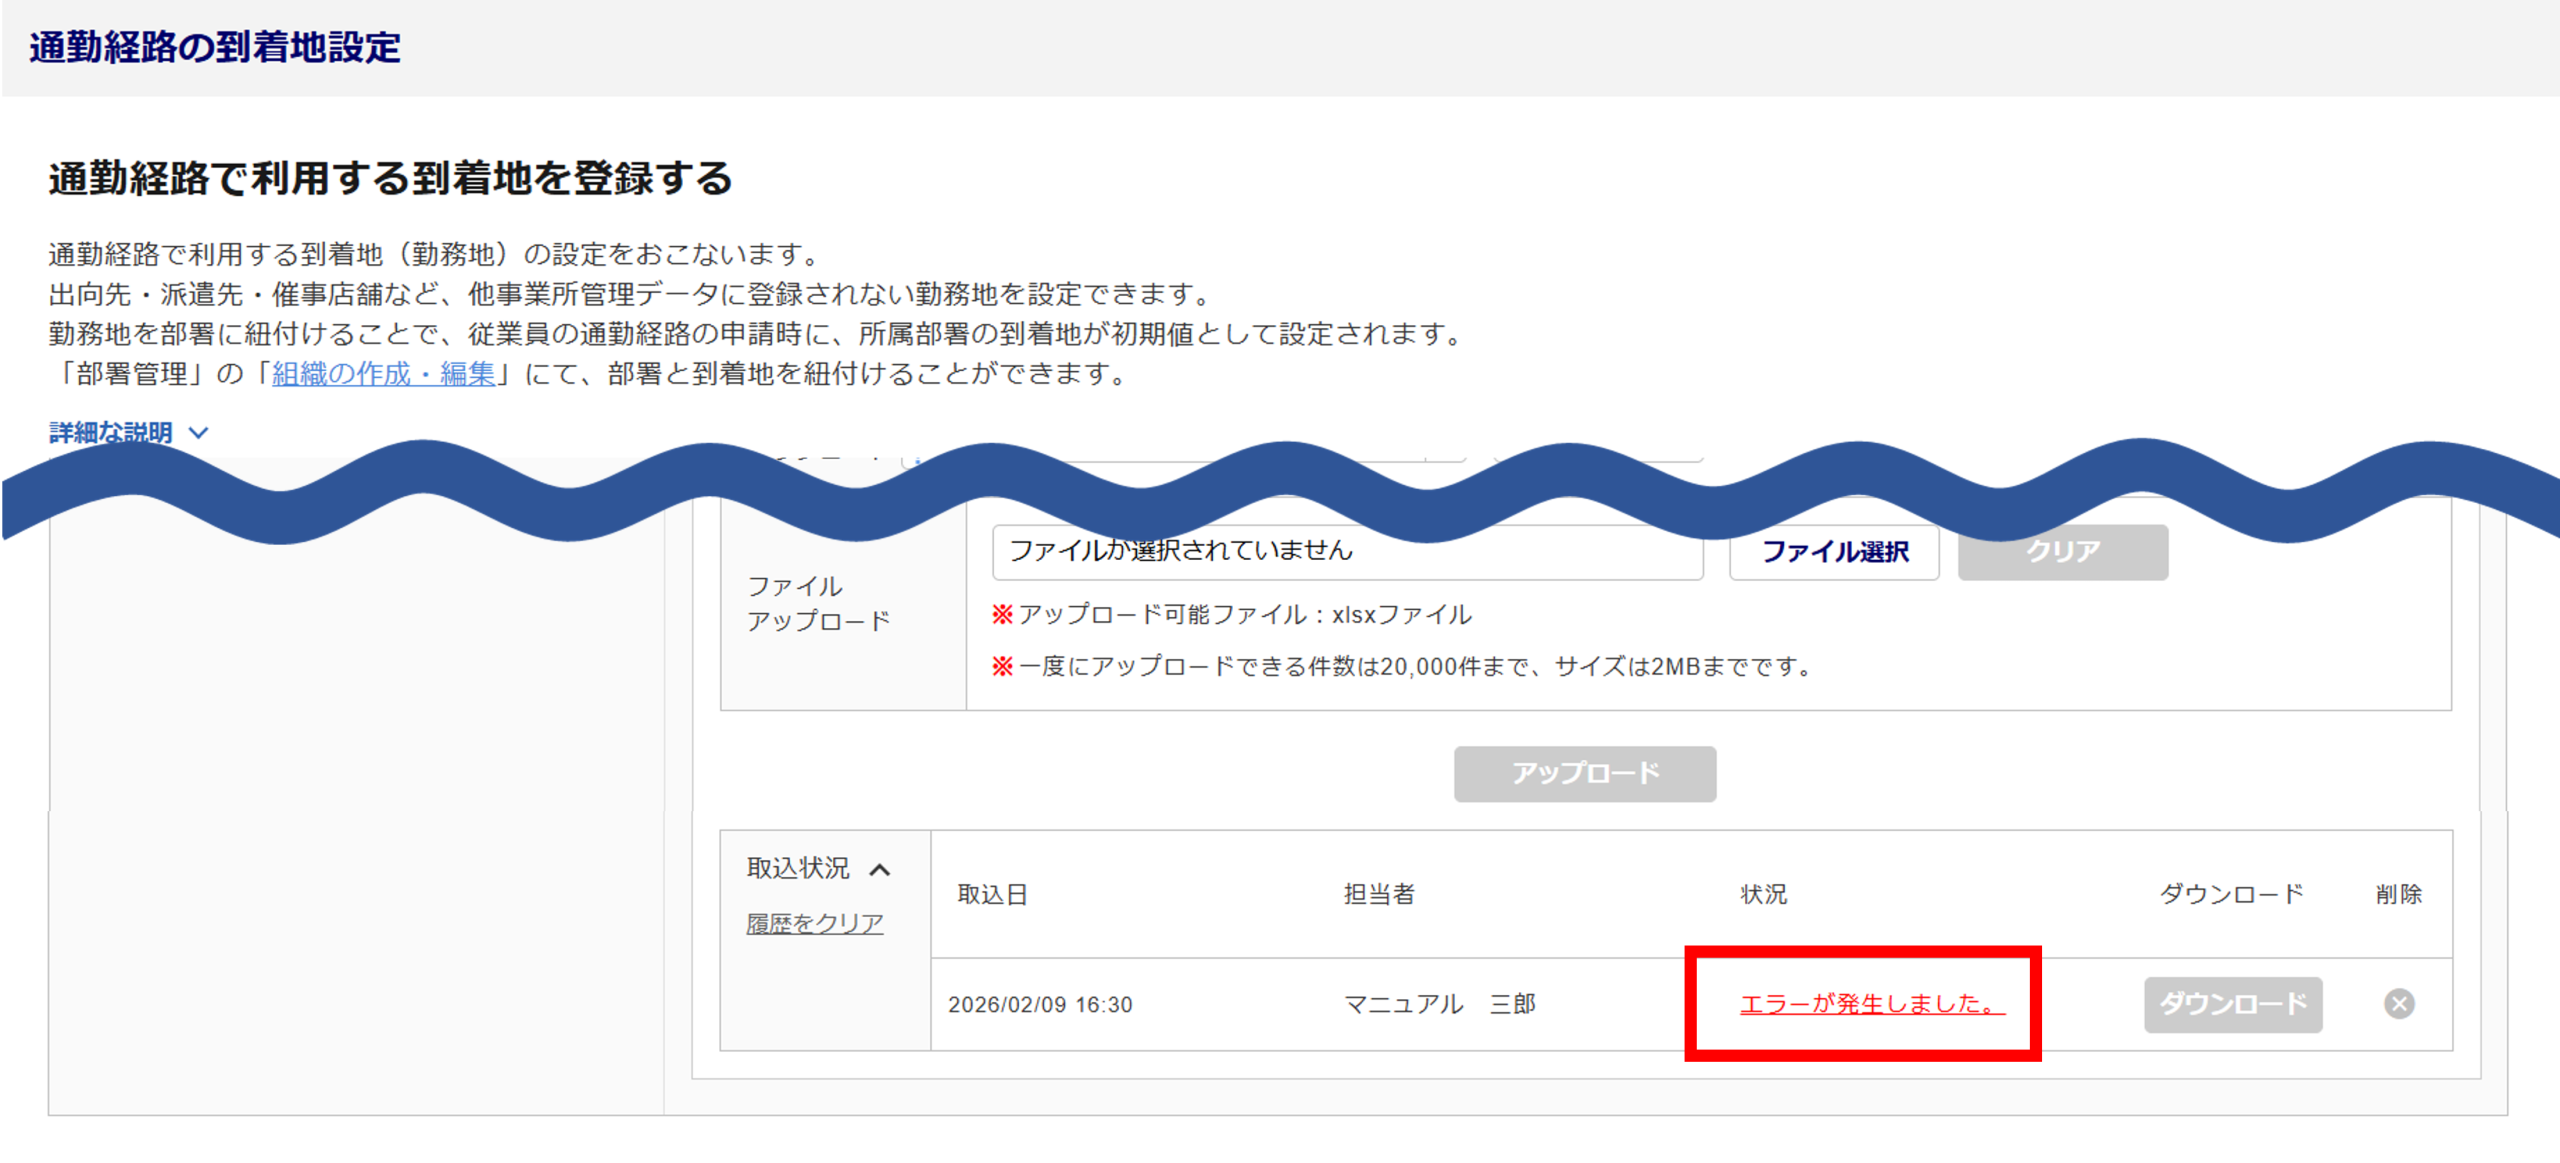Click the delete X icon in import row
2560x1163 pixels.
[x=2398, y=1003]
